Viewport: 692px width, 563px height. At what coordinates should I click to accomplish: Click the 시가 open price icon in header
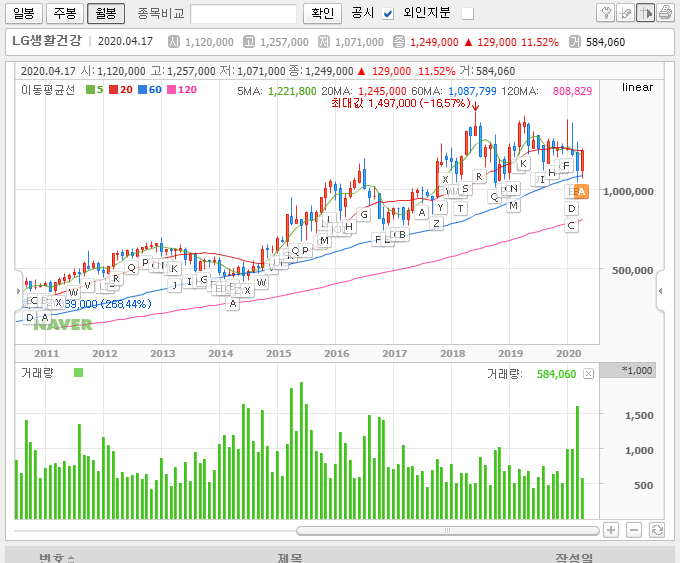click(x=174, y=42)
